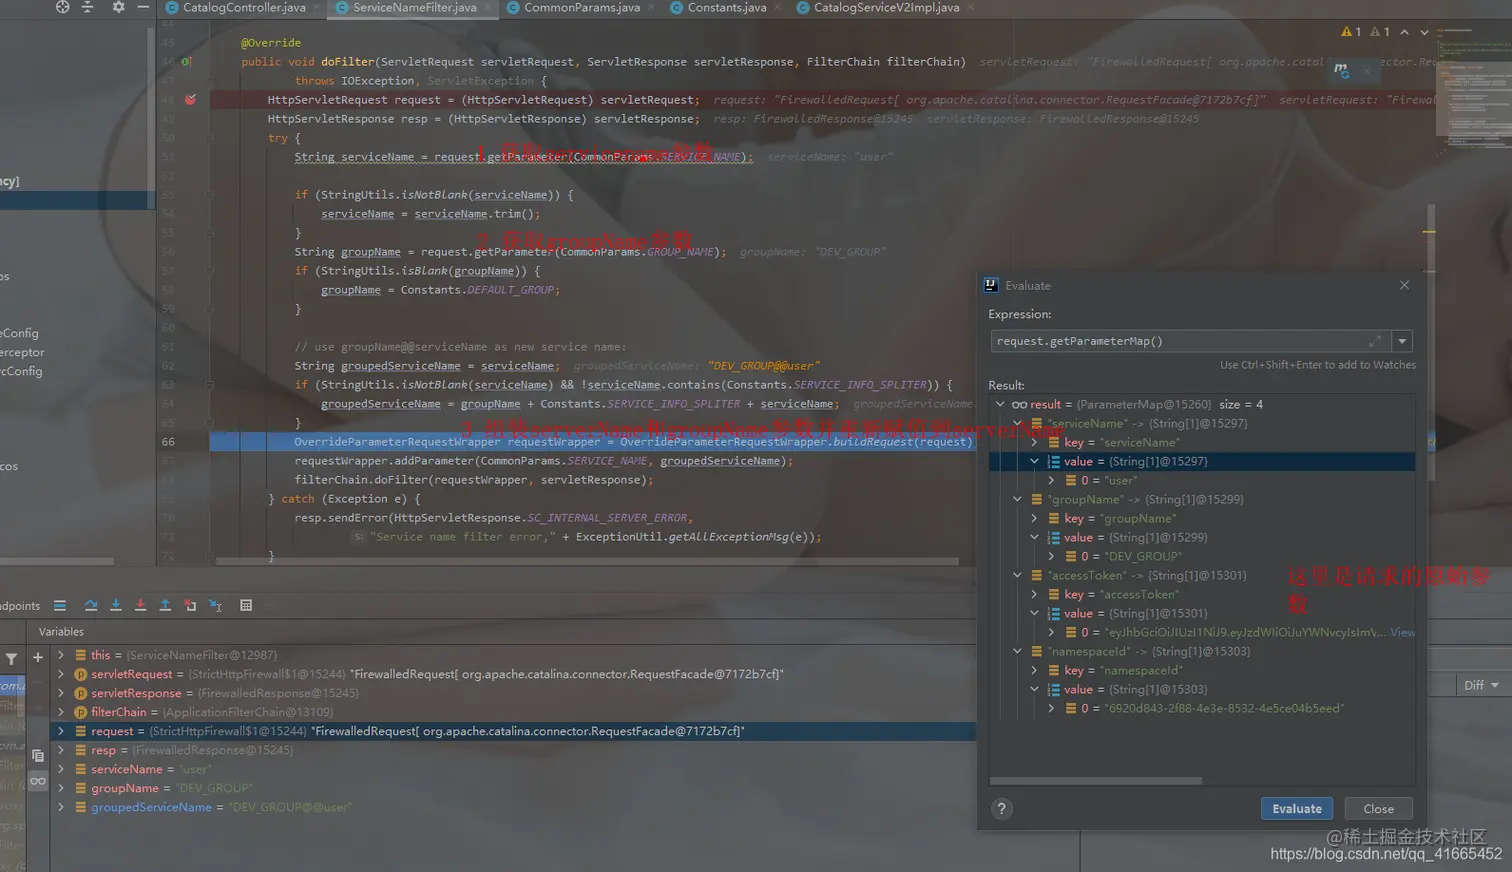Click the View link beside accessToken value
This screenshot has width=1512, height=872.
(1403, 632)
